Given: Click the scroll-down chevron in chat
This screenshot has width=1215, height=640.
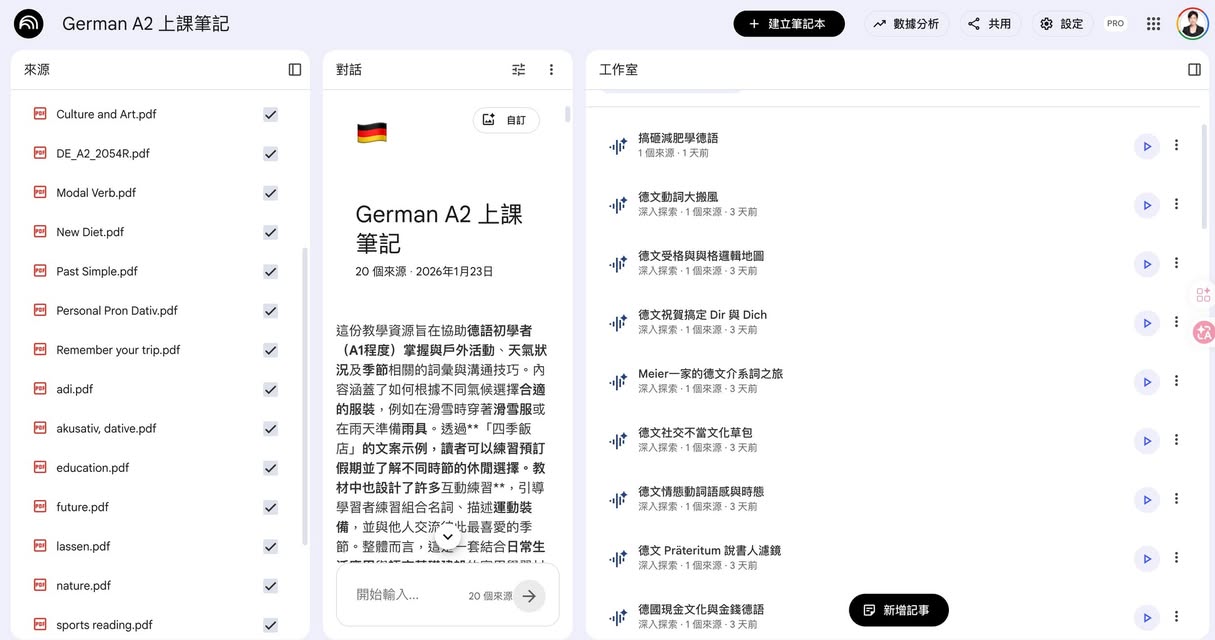Looking at the screenshot, I should point(448,538).
